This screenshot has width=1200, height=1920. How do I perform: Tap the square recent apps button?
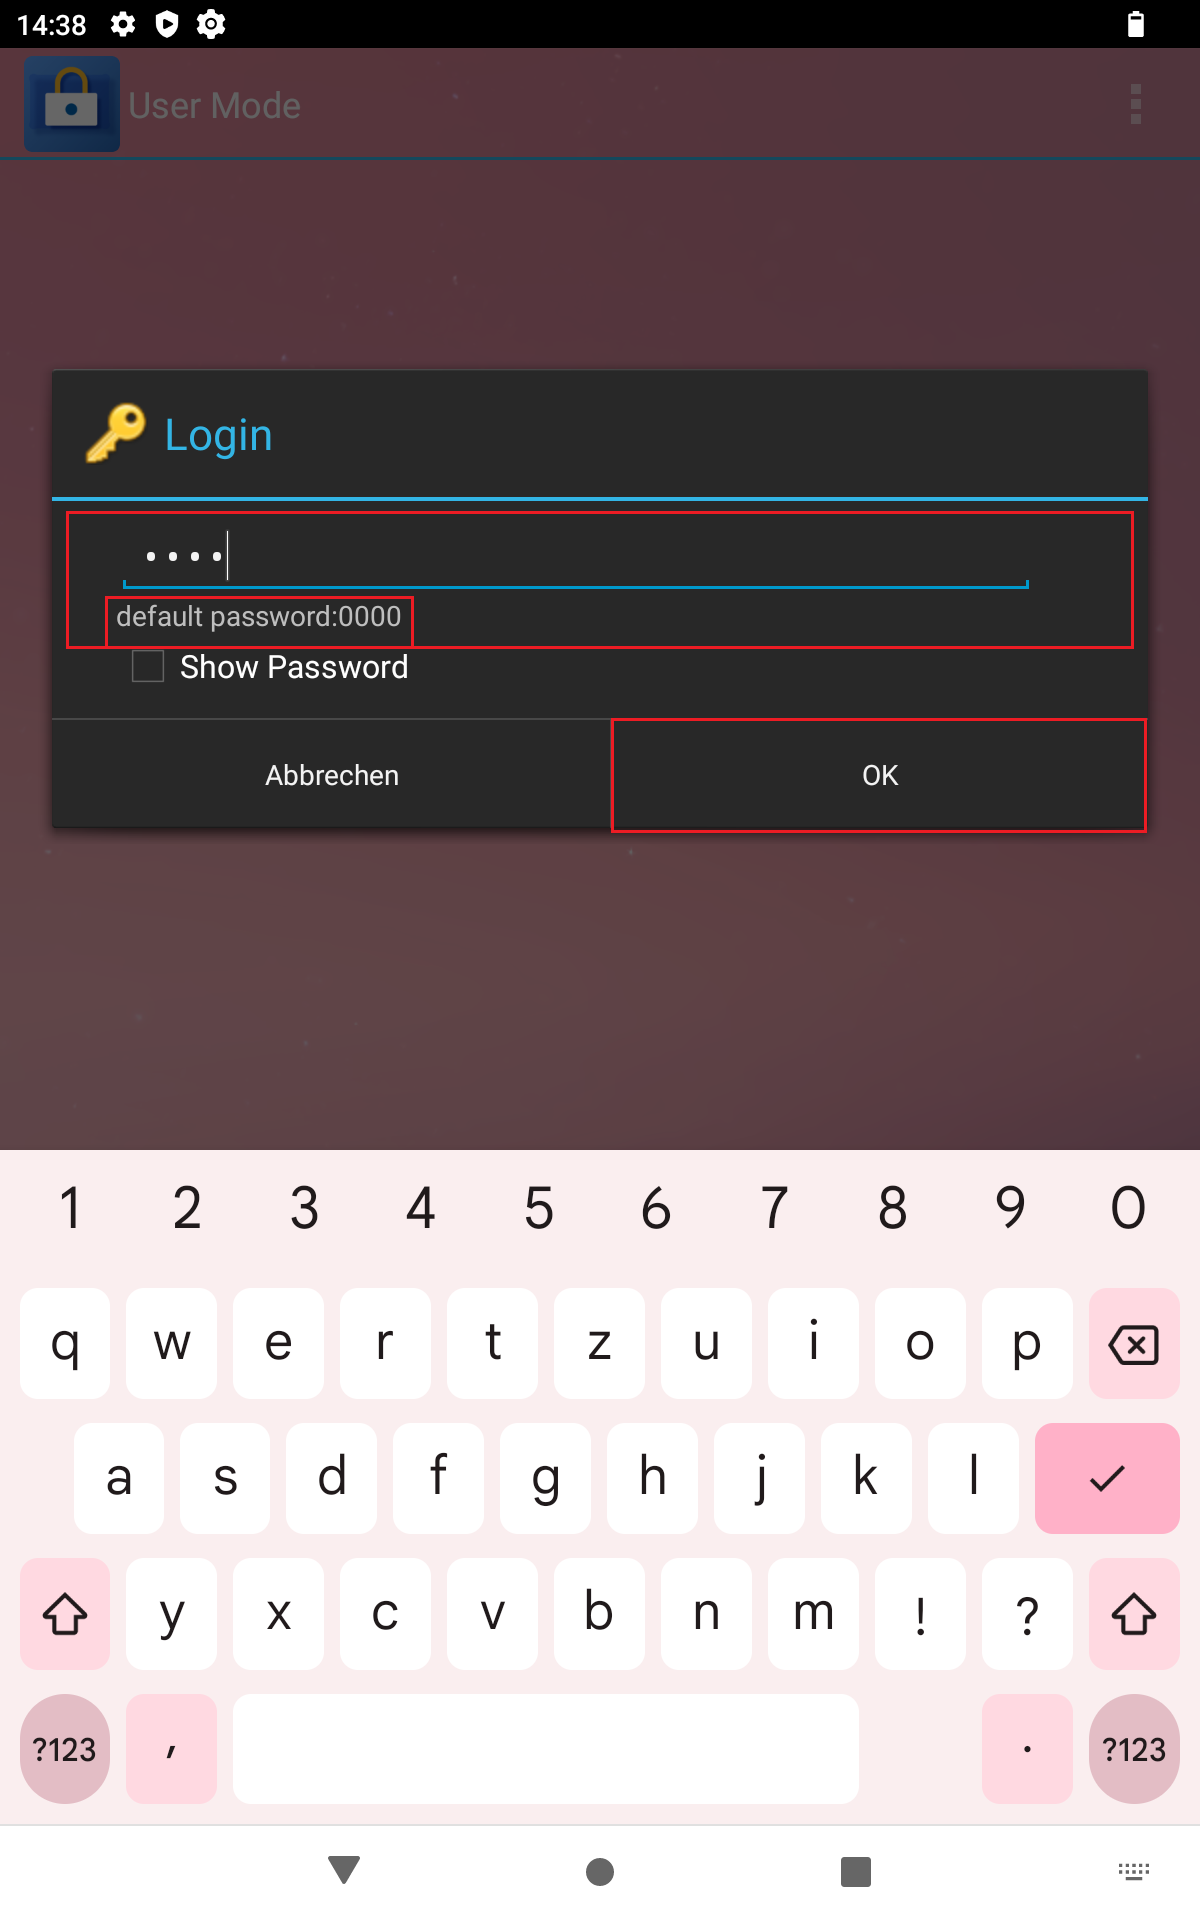856,1871
